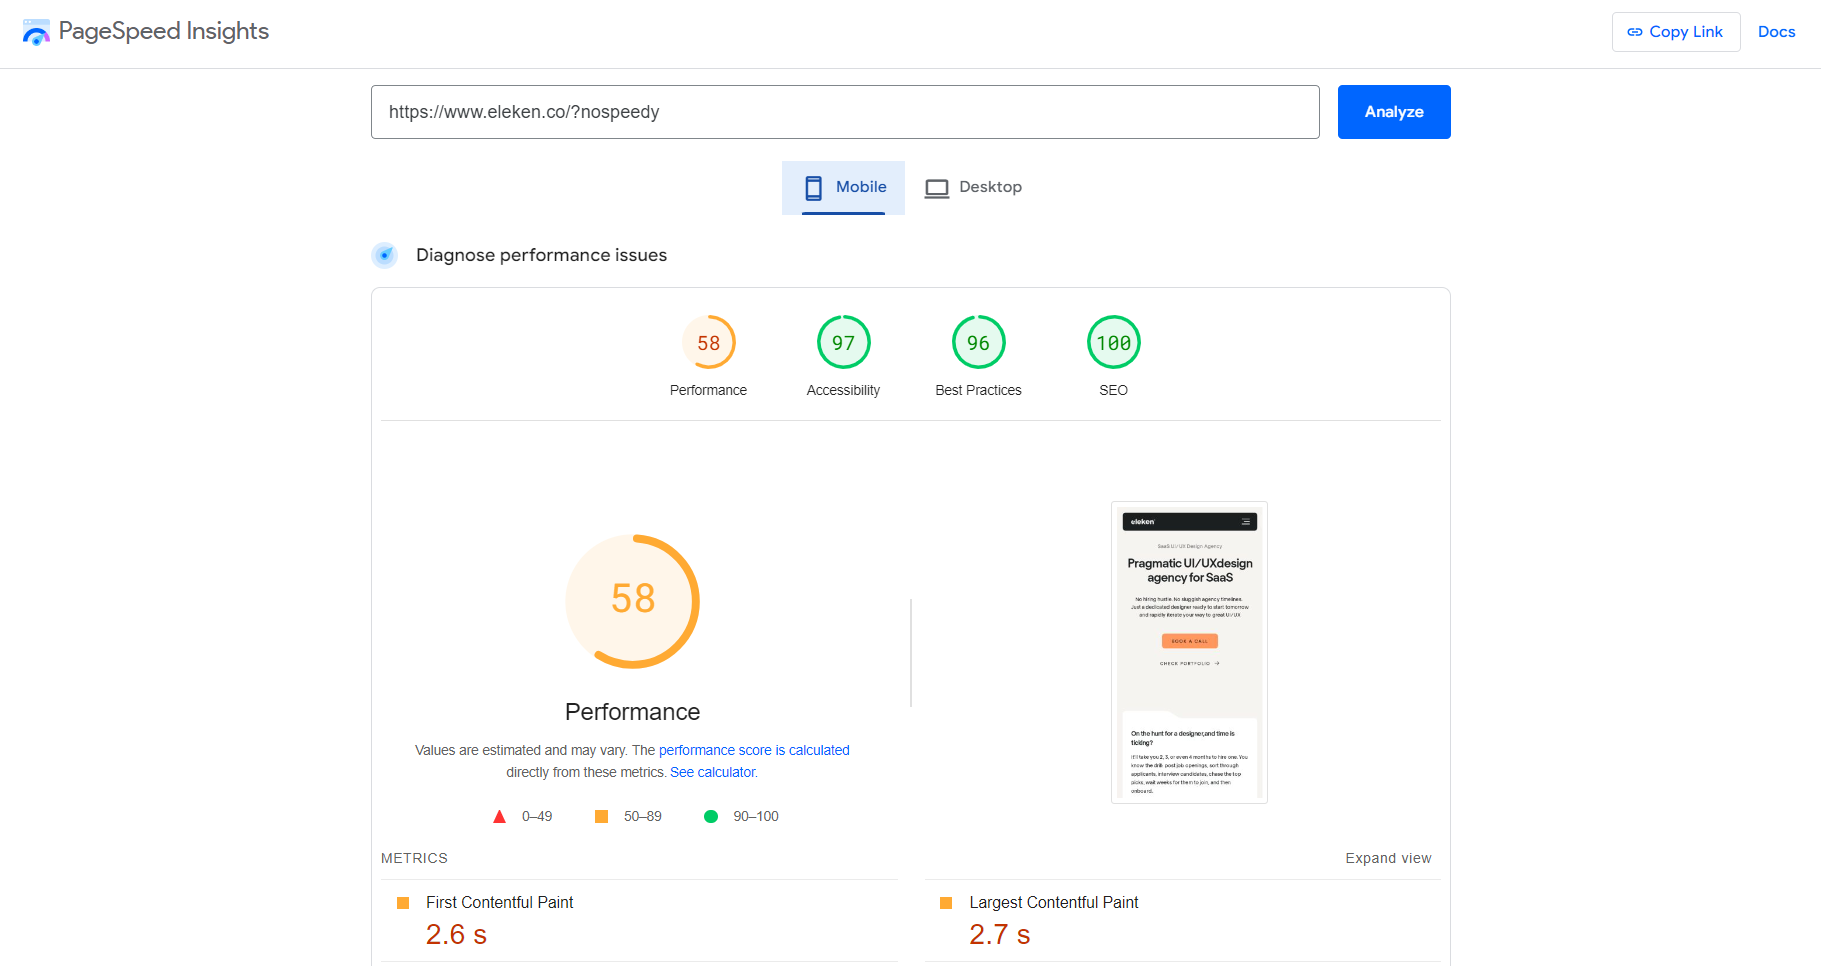Screen dimensions: 1821x966
Task: Click the Diagnose performance issues icon
Action: click(385, 255)
